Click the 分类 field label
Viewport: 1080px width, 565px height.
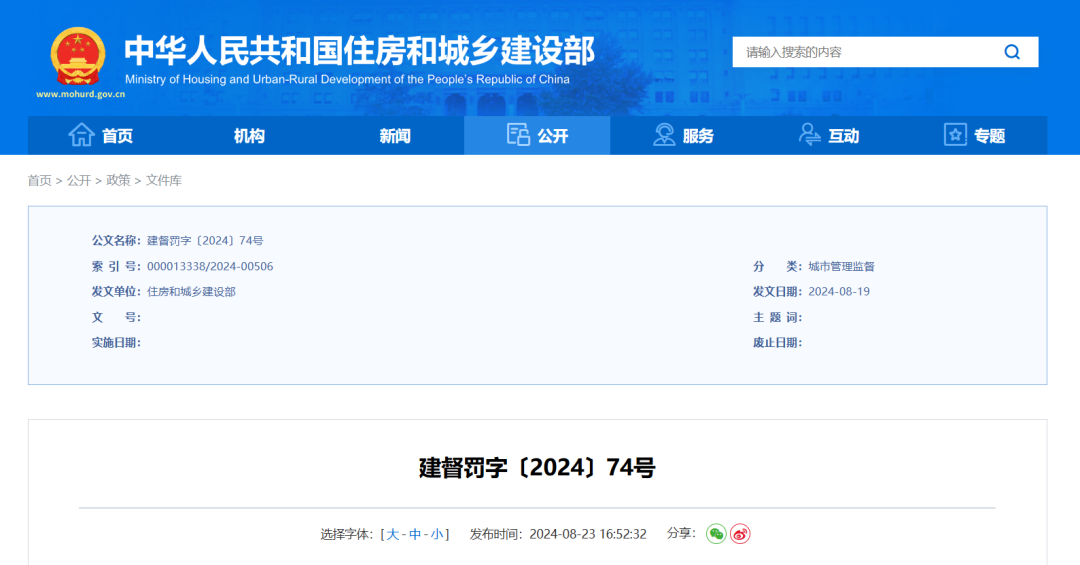778,266
